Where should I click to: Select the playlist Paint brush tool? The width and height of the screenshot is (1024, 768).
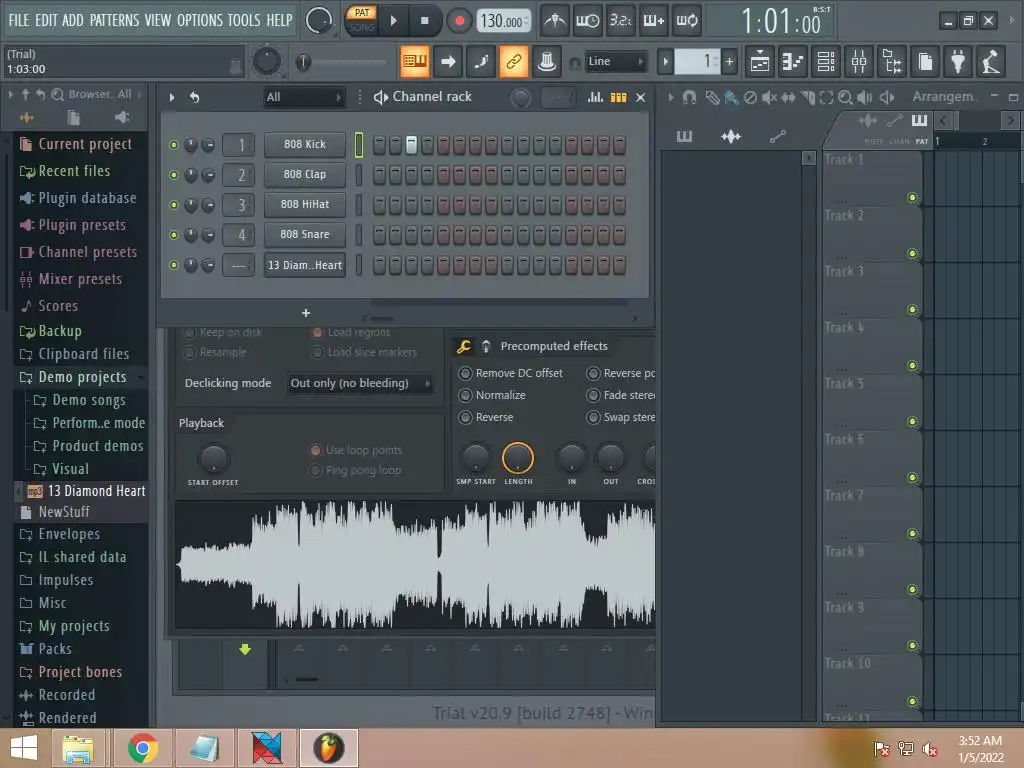coord(731,98)
